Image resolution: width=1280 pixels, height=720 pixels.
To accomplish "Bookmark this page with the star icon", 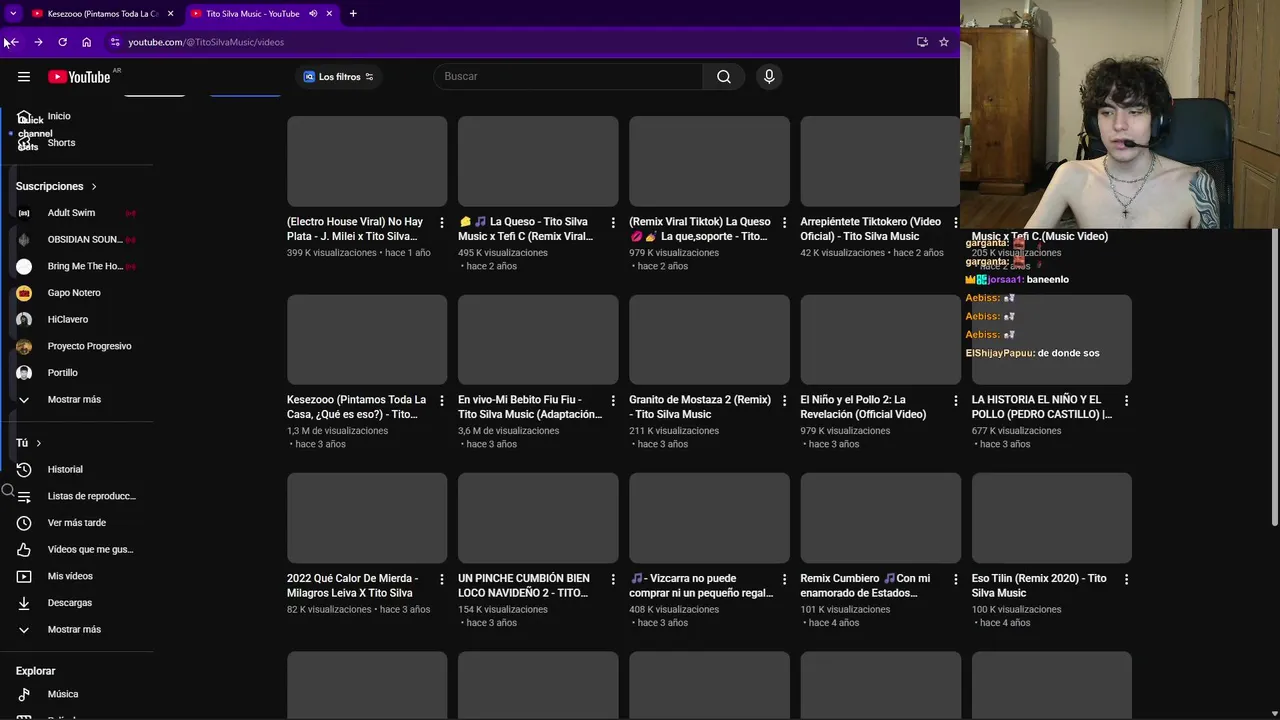I will pyautogui.click(x=943, y=42).
